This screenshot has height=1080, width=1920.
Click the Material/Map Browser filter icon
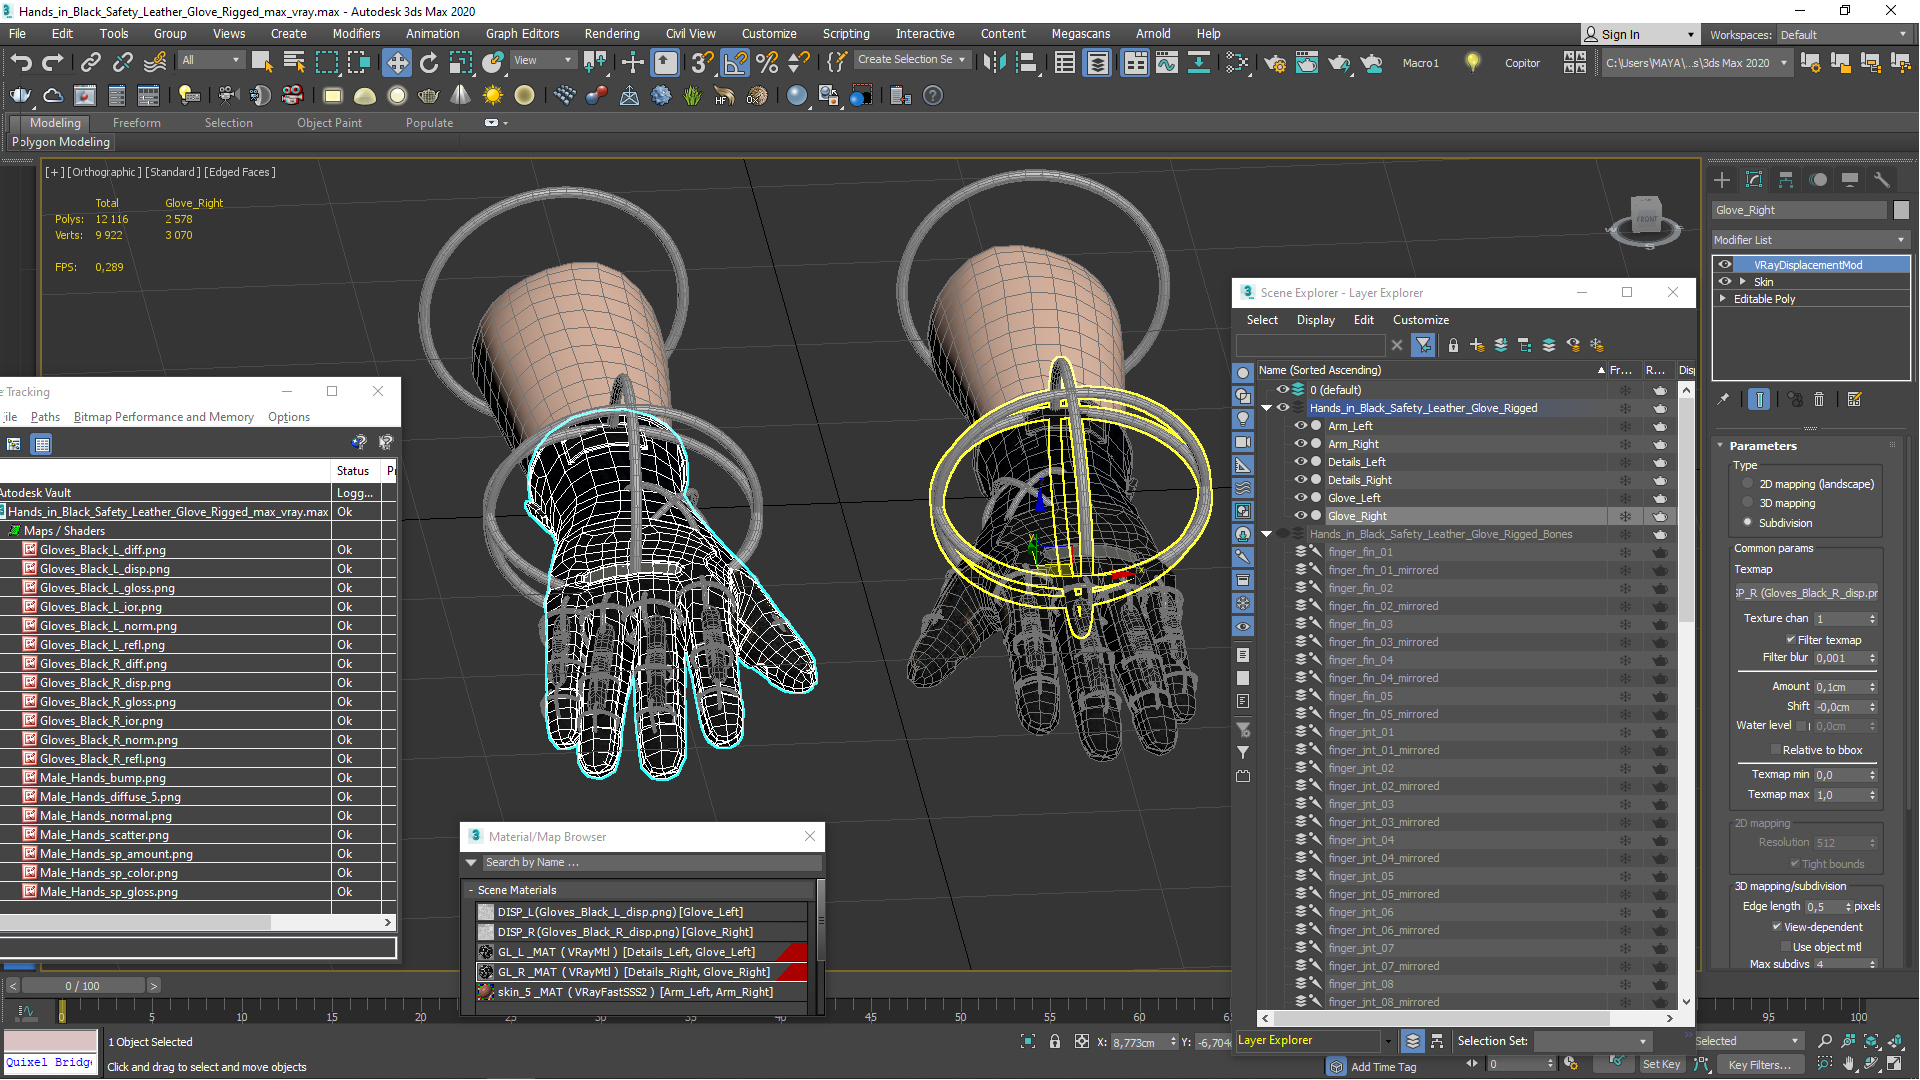pos(472,862)
